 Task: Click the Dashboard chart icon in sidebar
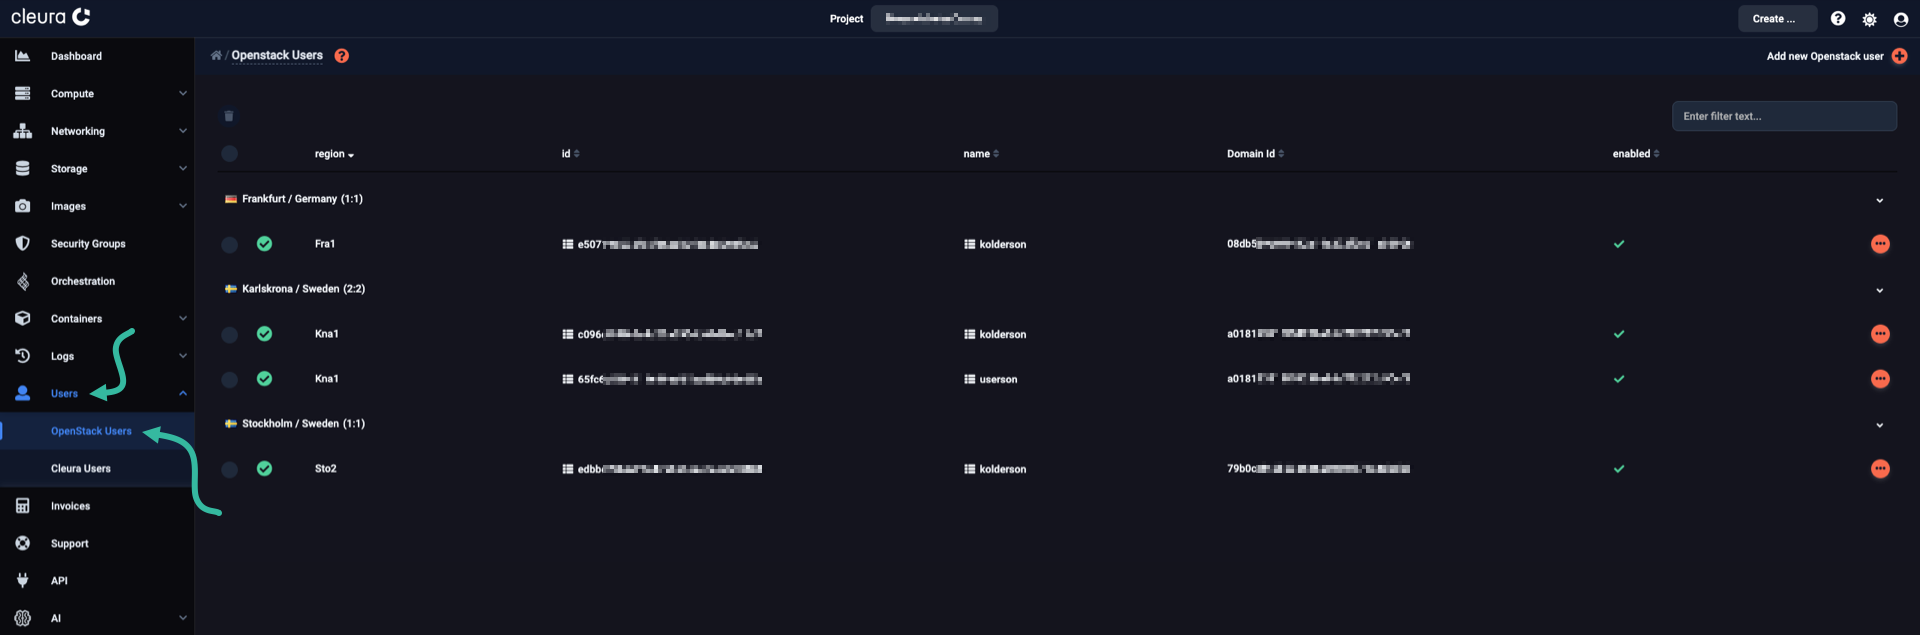pos(22,56)
